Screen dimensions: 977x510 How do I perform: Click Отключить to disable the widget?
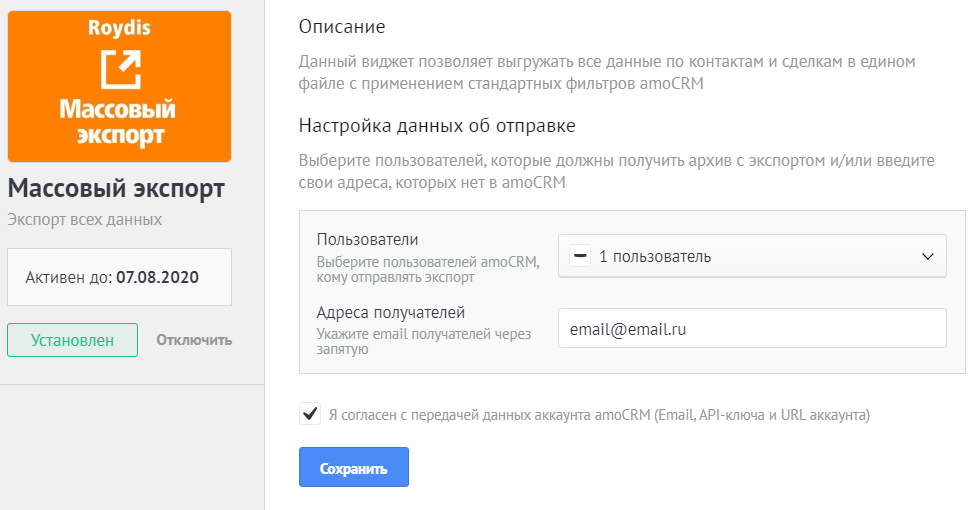(194, 340)
